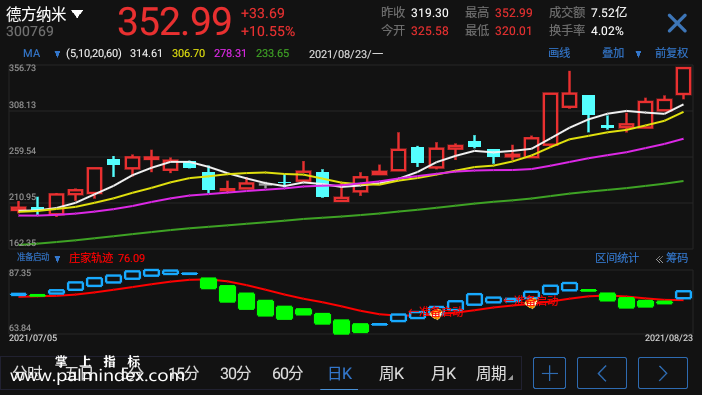702x395 pixels.
Task: Click the 画线 draw line button
Action: (x=559, y=53)
